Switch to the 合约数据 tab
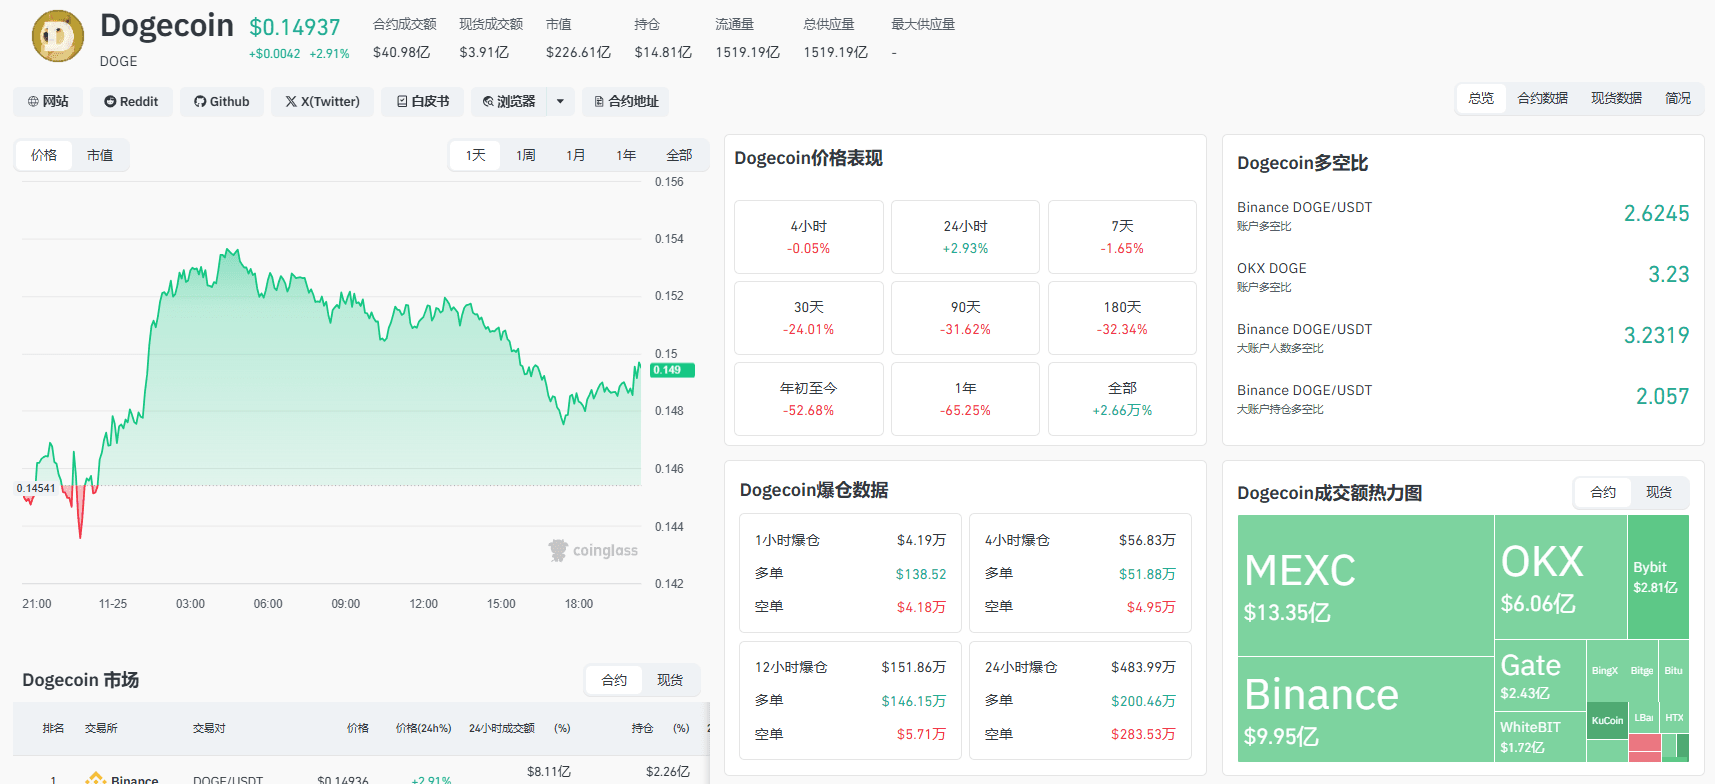 tap(1542, 98)
